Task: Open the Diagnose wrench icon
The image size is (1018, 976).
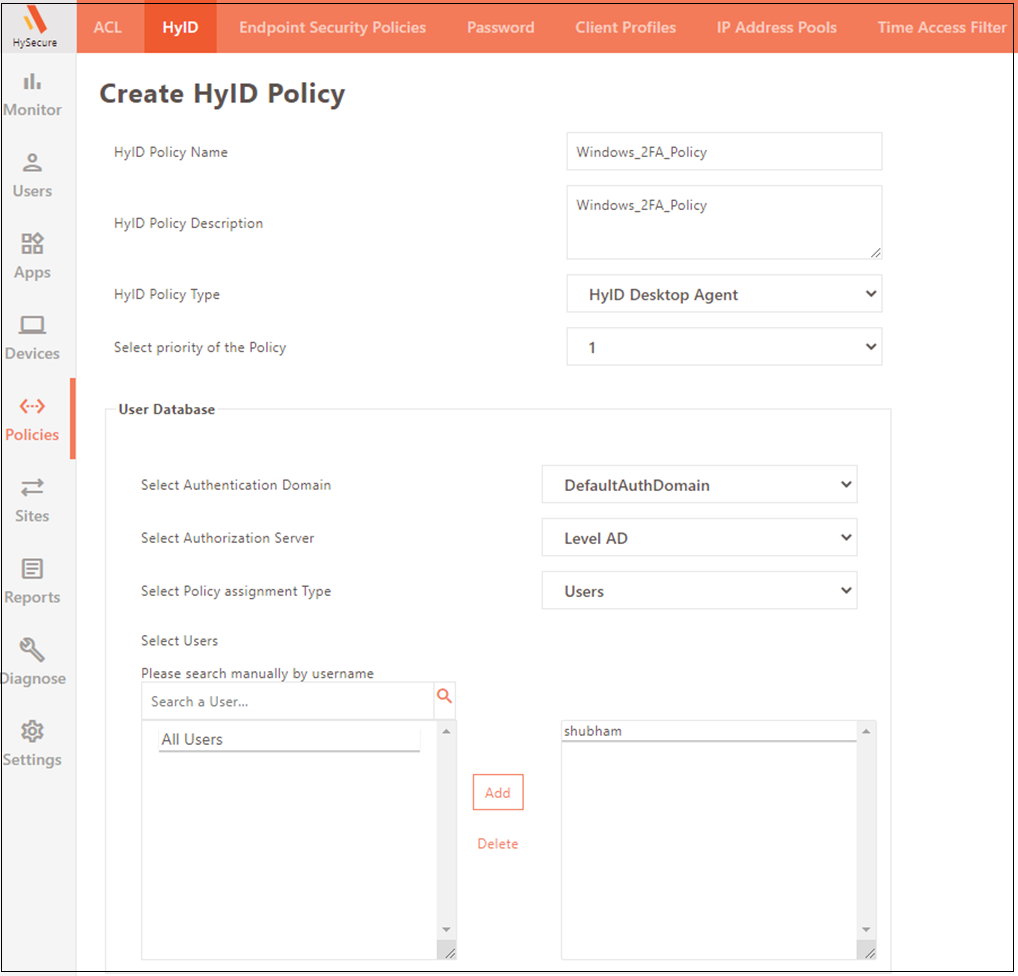Action: pyautogui.click(x=32, y=649)
